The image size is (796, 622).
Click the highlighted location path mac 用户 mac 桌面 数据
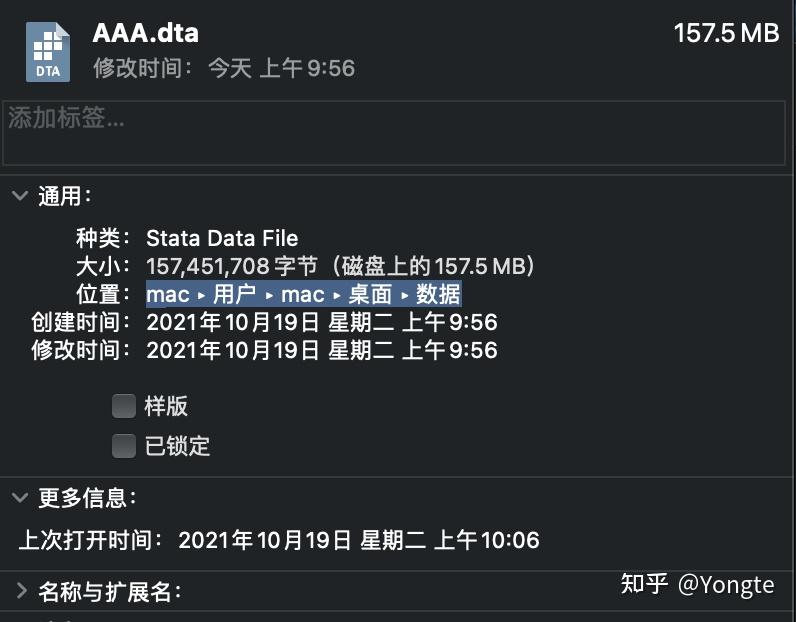[x=304, y=294]
